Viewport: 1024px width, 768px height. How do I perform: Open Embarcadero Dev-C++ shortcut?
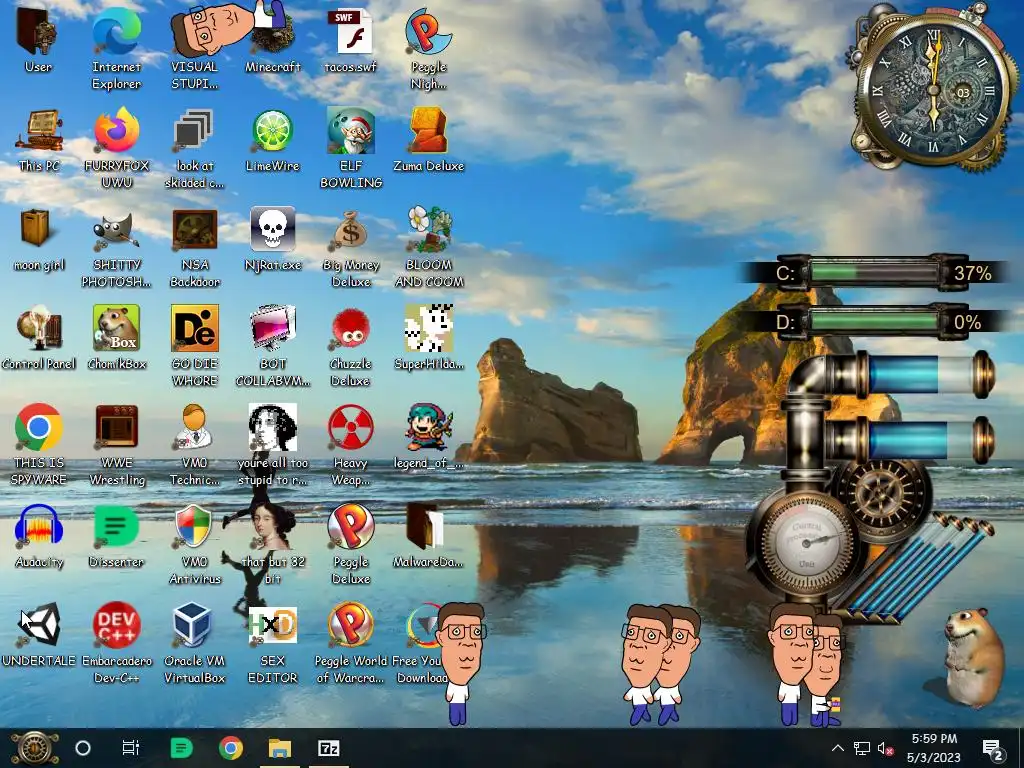tap(116, 643)
